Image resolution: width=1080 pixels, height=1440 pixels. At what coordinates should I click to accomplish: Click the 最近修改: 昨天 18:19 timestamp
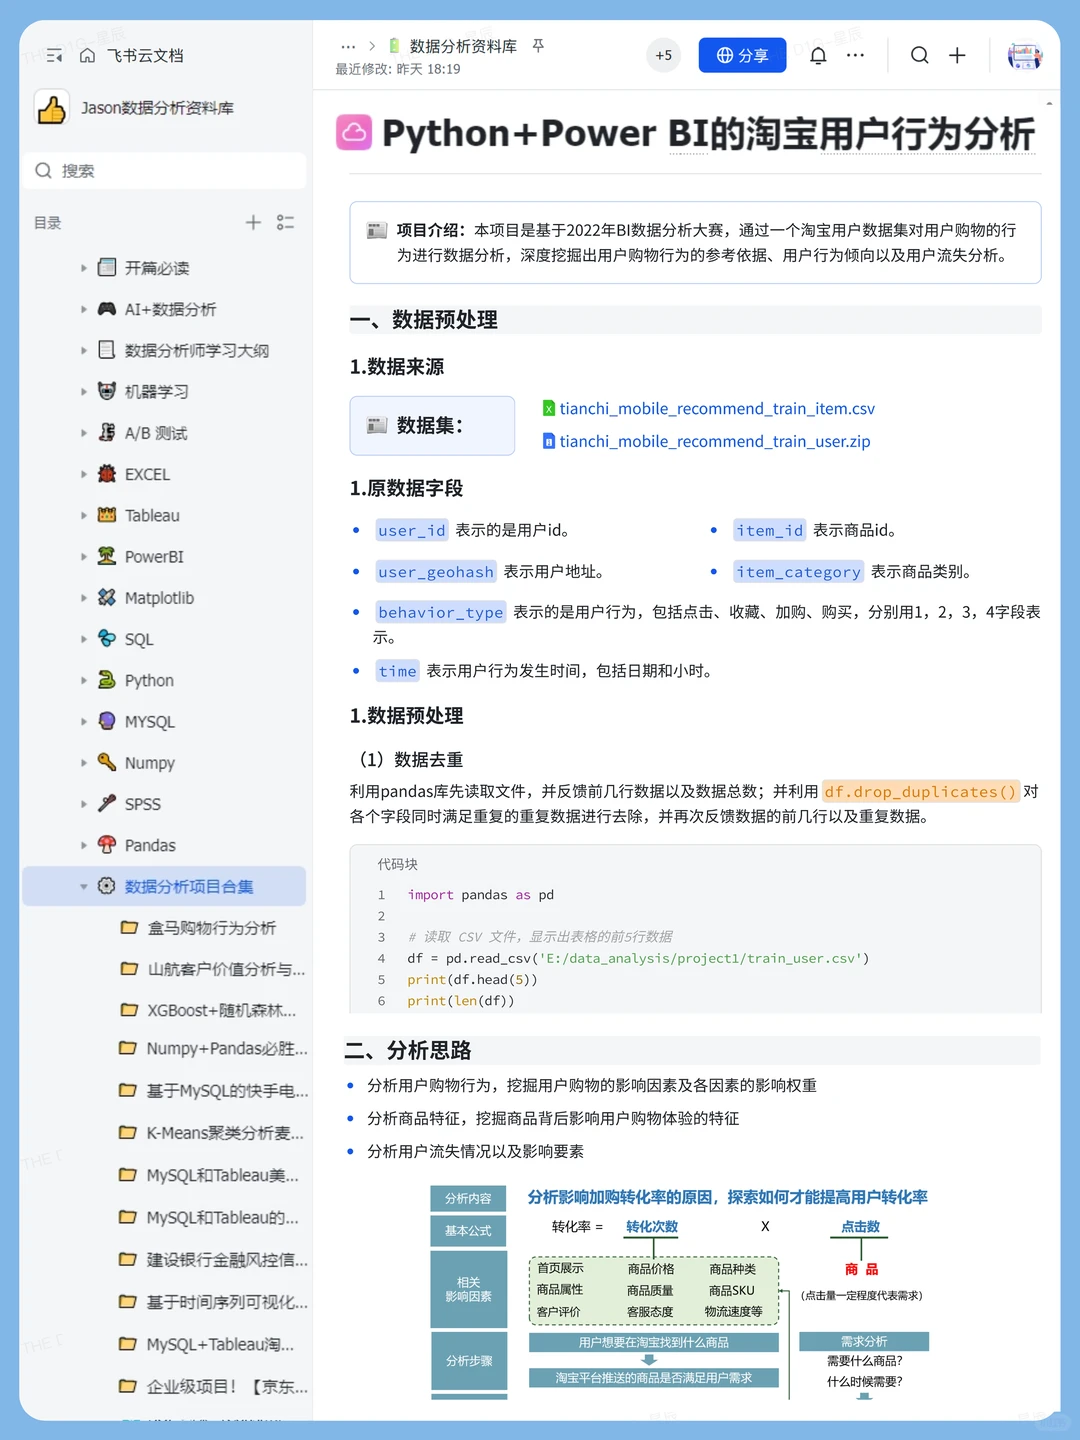tap(398, 70)
